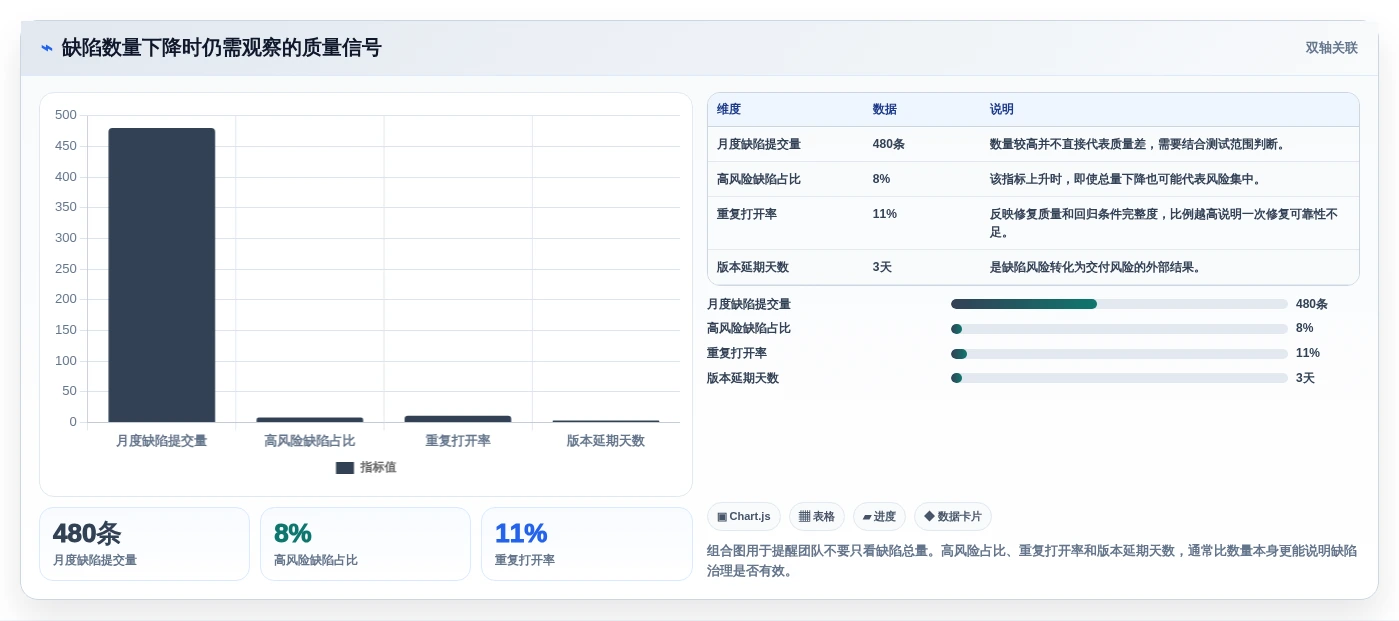
Task: Click the 480条 cell in table
Action: pyautogui.click(x=889, y=144)
